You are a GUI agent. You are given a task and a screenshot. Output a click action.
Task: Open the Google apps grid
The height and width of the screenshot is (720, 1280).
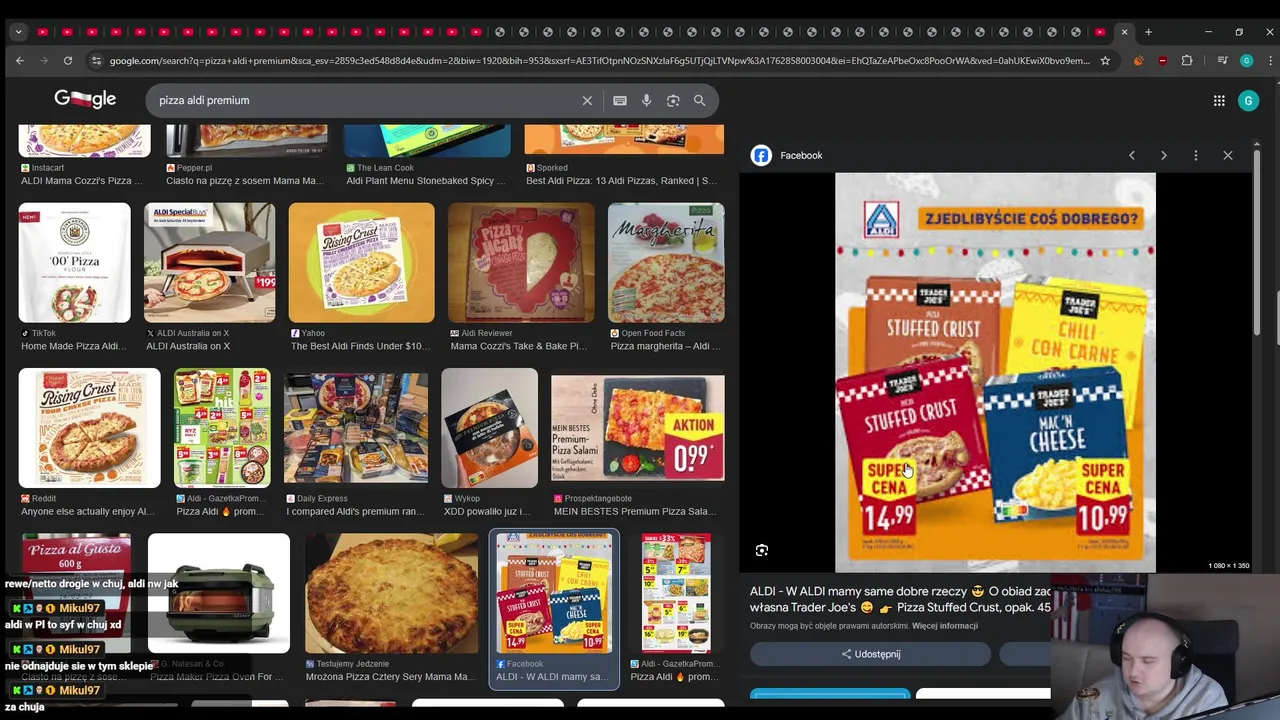point(1219,100)
